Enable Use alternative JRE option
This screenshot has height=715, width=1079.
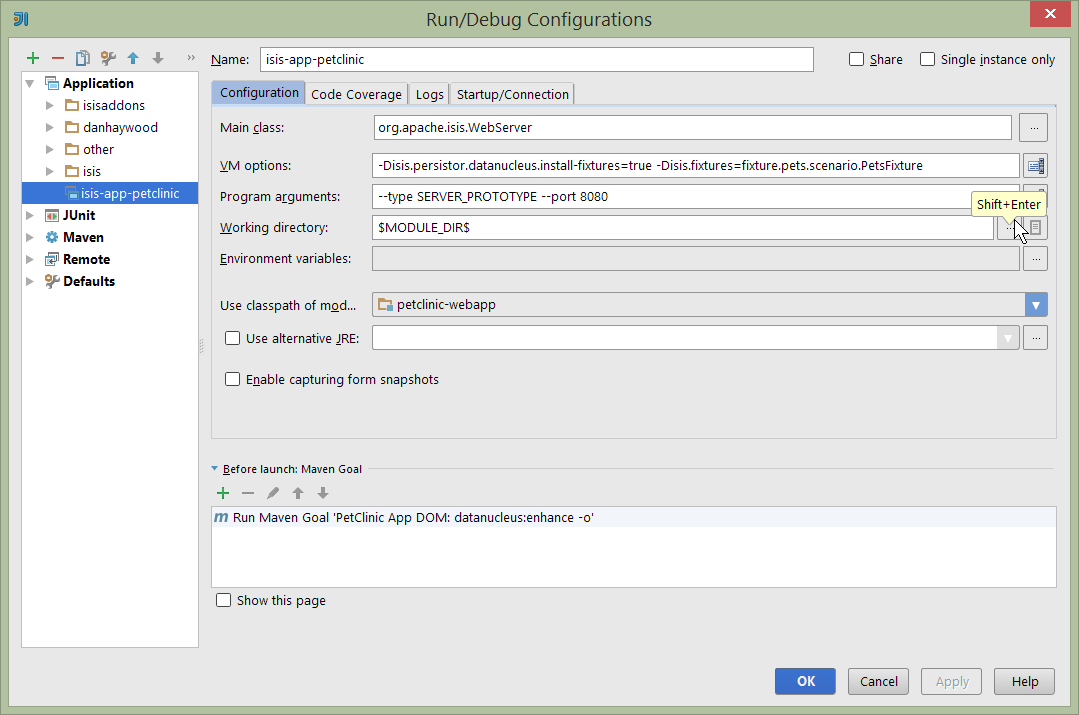point(233,339)
